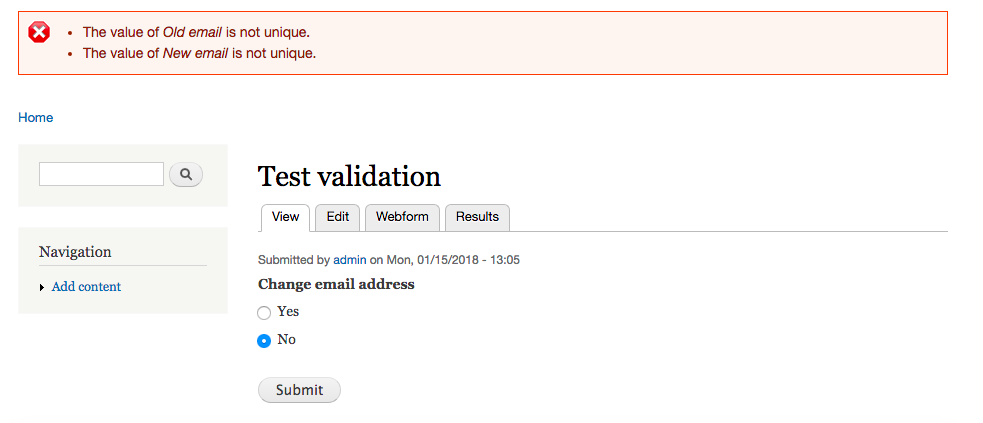
Task: Select the No radio button
Action: tap(264, 341)
